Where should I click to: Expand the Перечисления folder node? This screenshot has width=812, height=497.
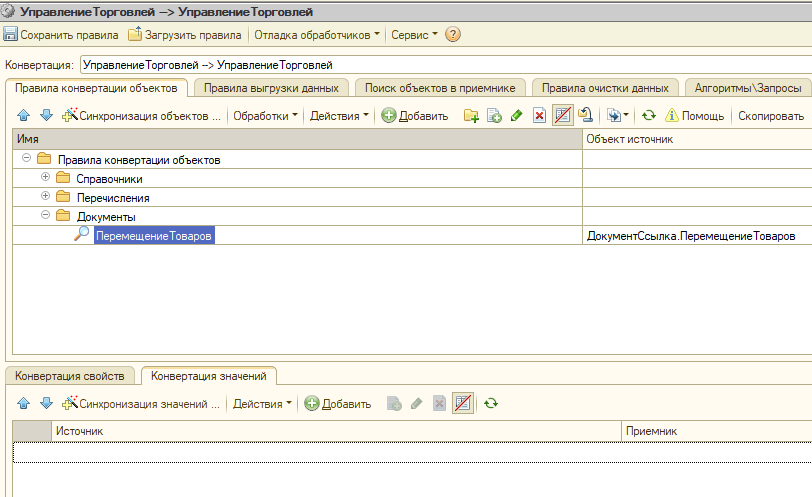tap(46, 196)
